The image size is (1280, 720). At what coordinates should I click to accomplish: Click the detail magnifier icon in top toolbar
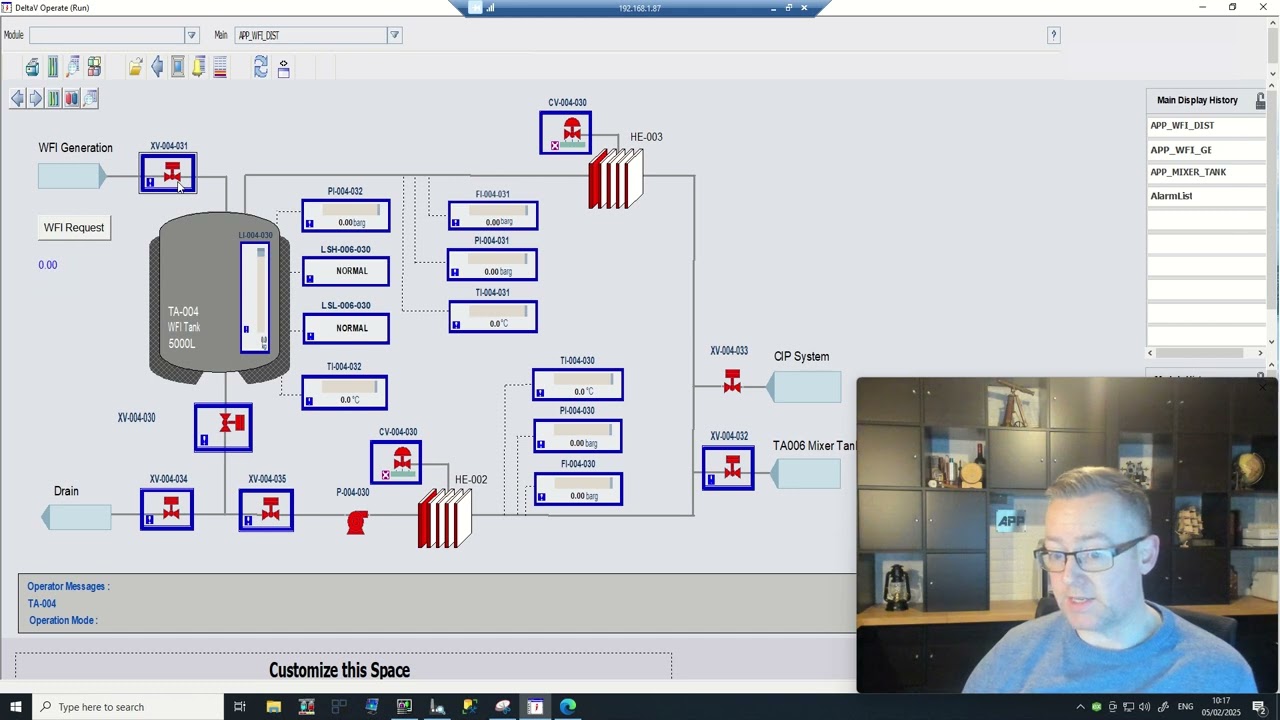tap(73, 67)
